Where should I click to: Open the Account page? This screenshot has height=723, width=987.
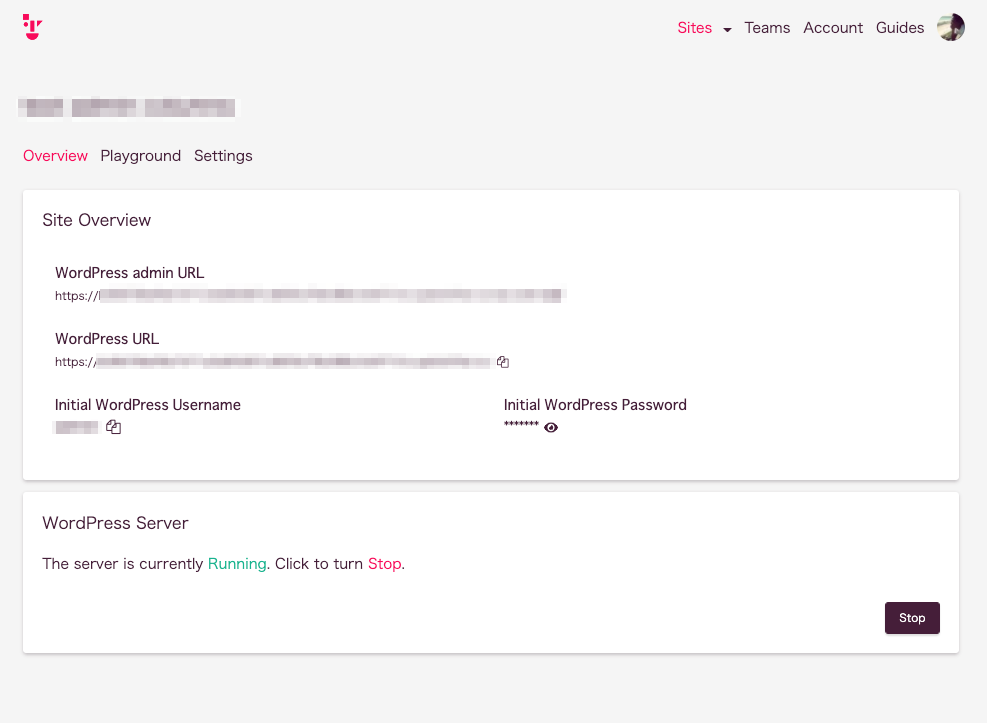833,28
